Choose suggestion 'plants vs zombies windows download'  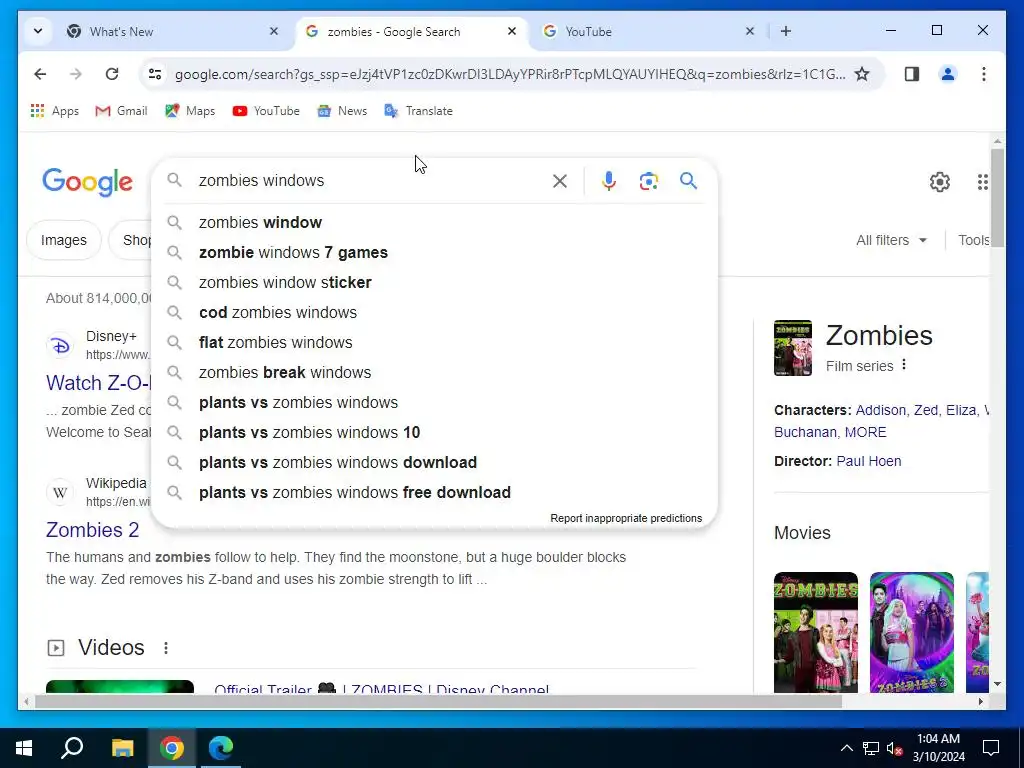point(434,463)
